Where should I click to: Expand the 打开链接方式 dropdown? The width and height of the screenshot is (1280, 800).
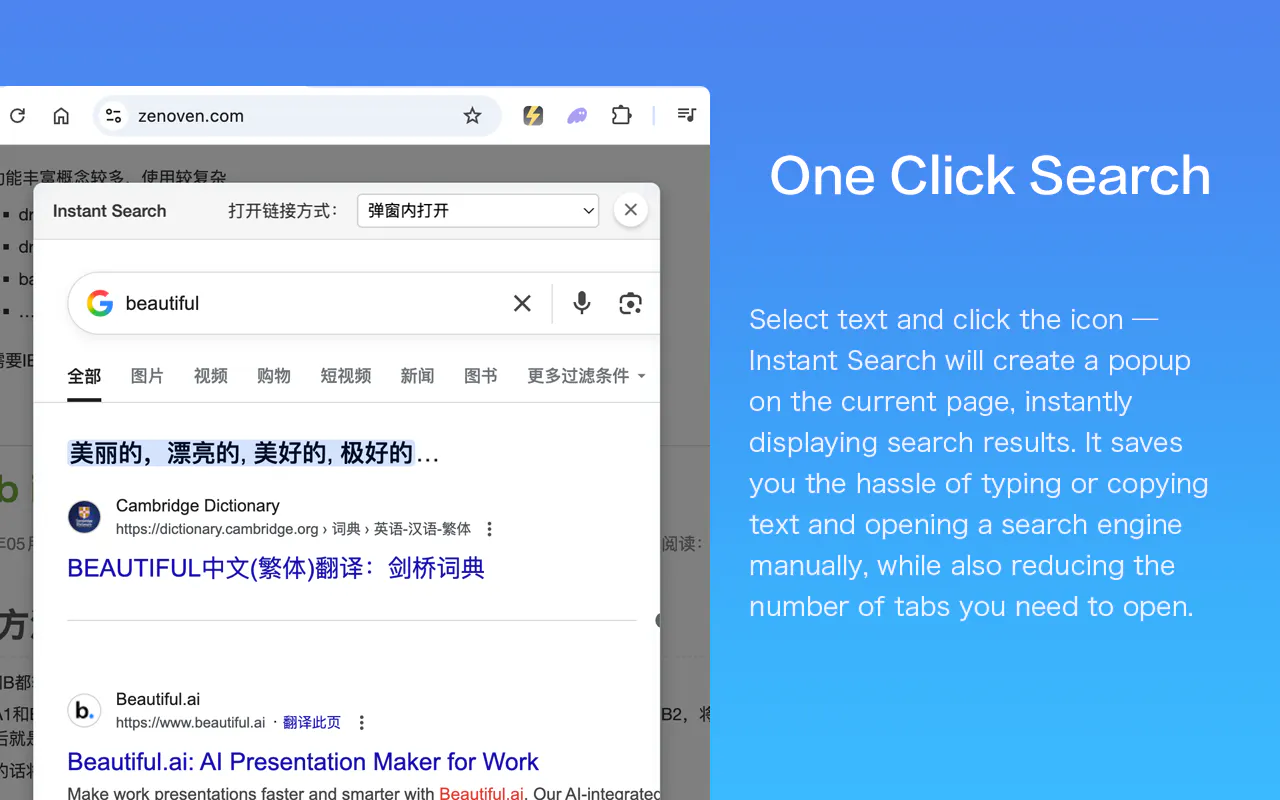click(478, 211)
